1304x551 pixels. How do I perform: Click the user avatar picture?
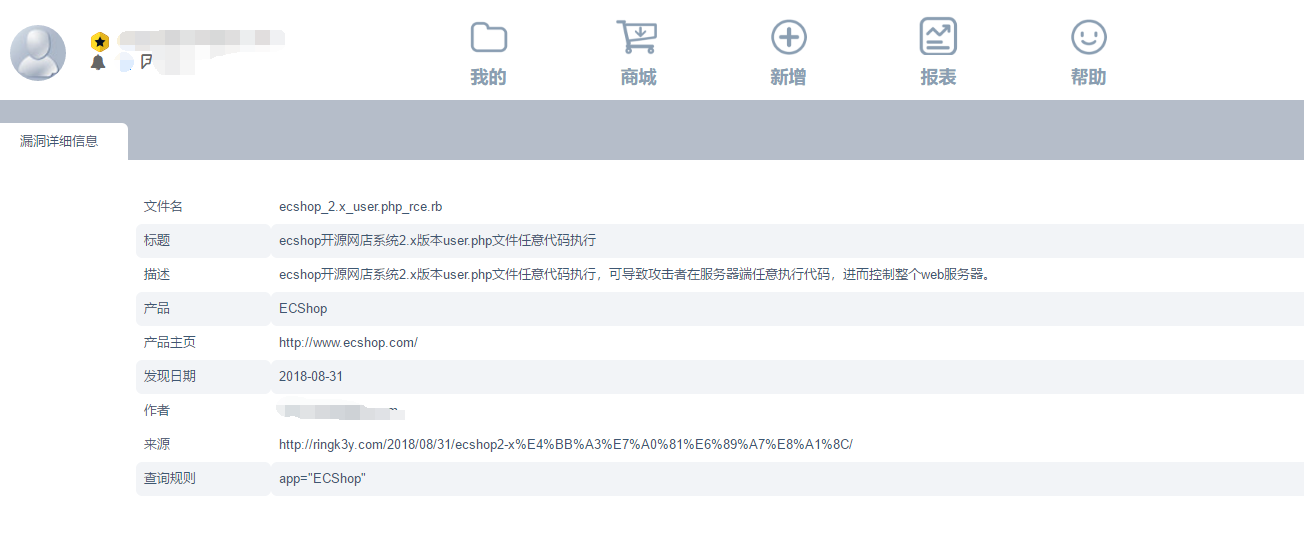38,53
